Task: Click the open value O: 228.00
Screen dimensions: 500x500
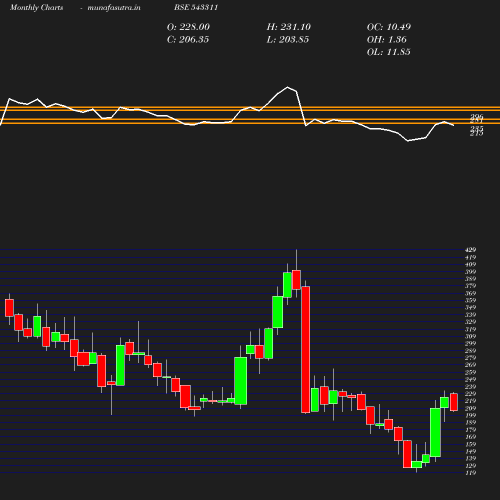Action: point(188,27)
